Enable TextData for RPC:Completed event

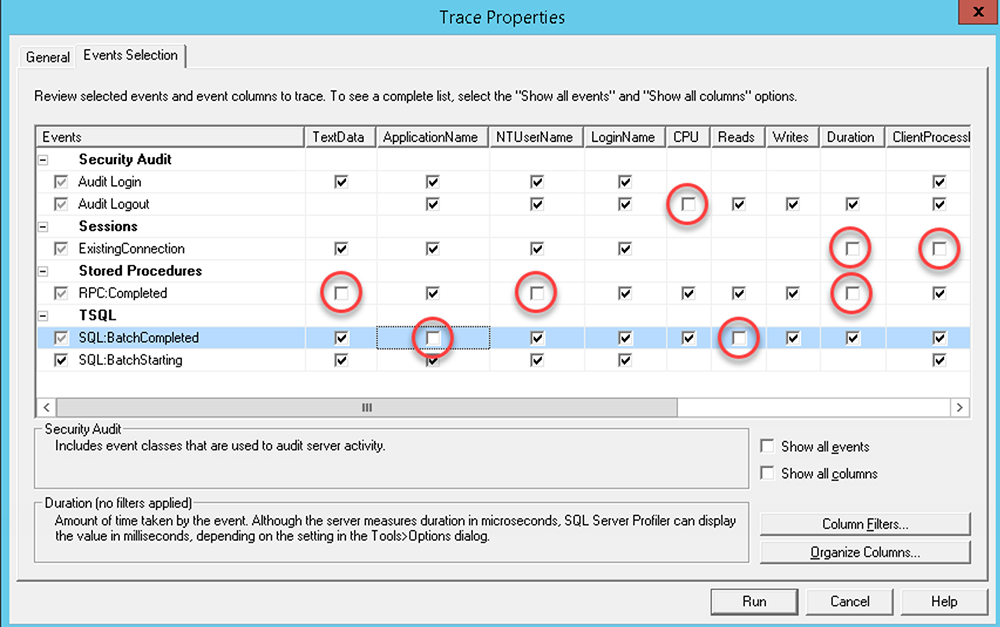(x=340, y=292)
